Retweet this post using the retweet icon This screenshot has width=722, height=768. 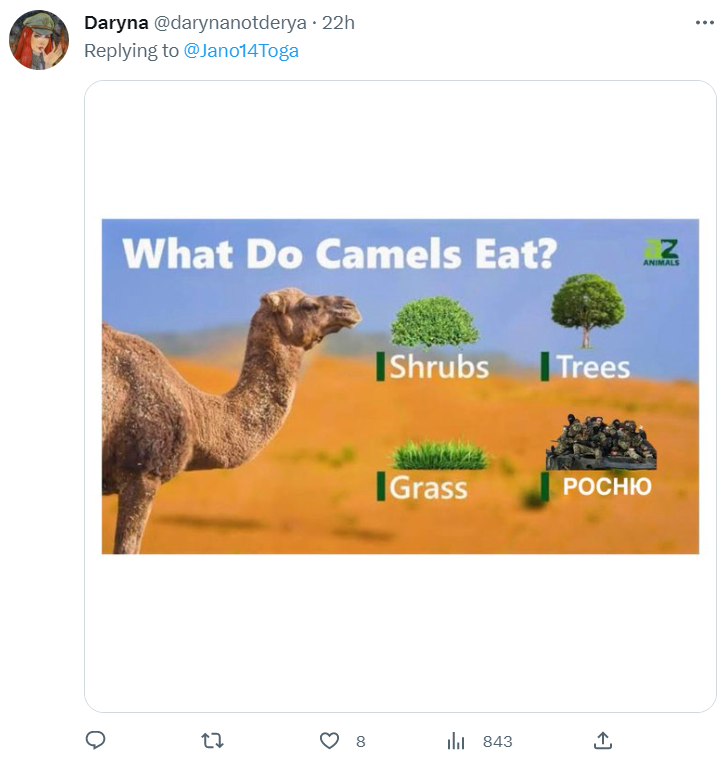pos(212,741)
